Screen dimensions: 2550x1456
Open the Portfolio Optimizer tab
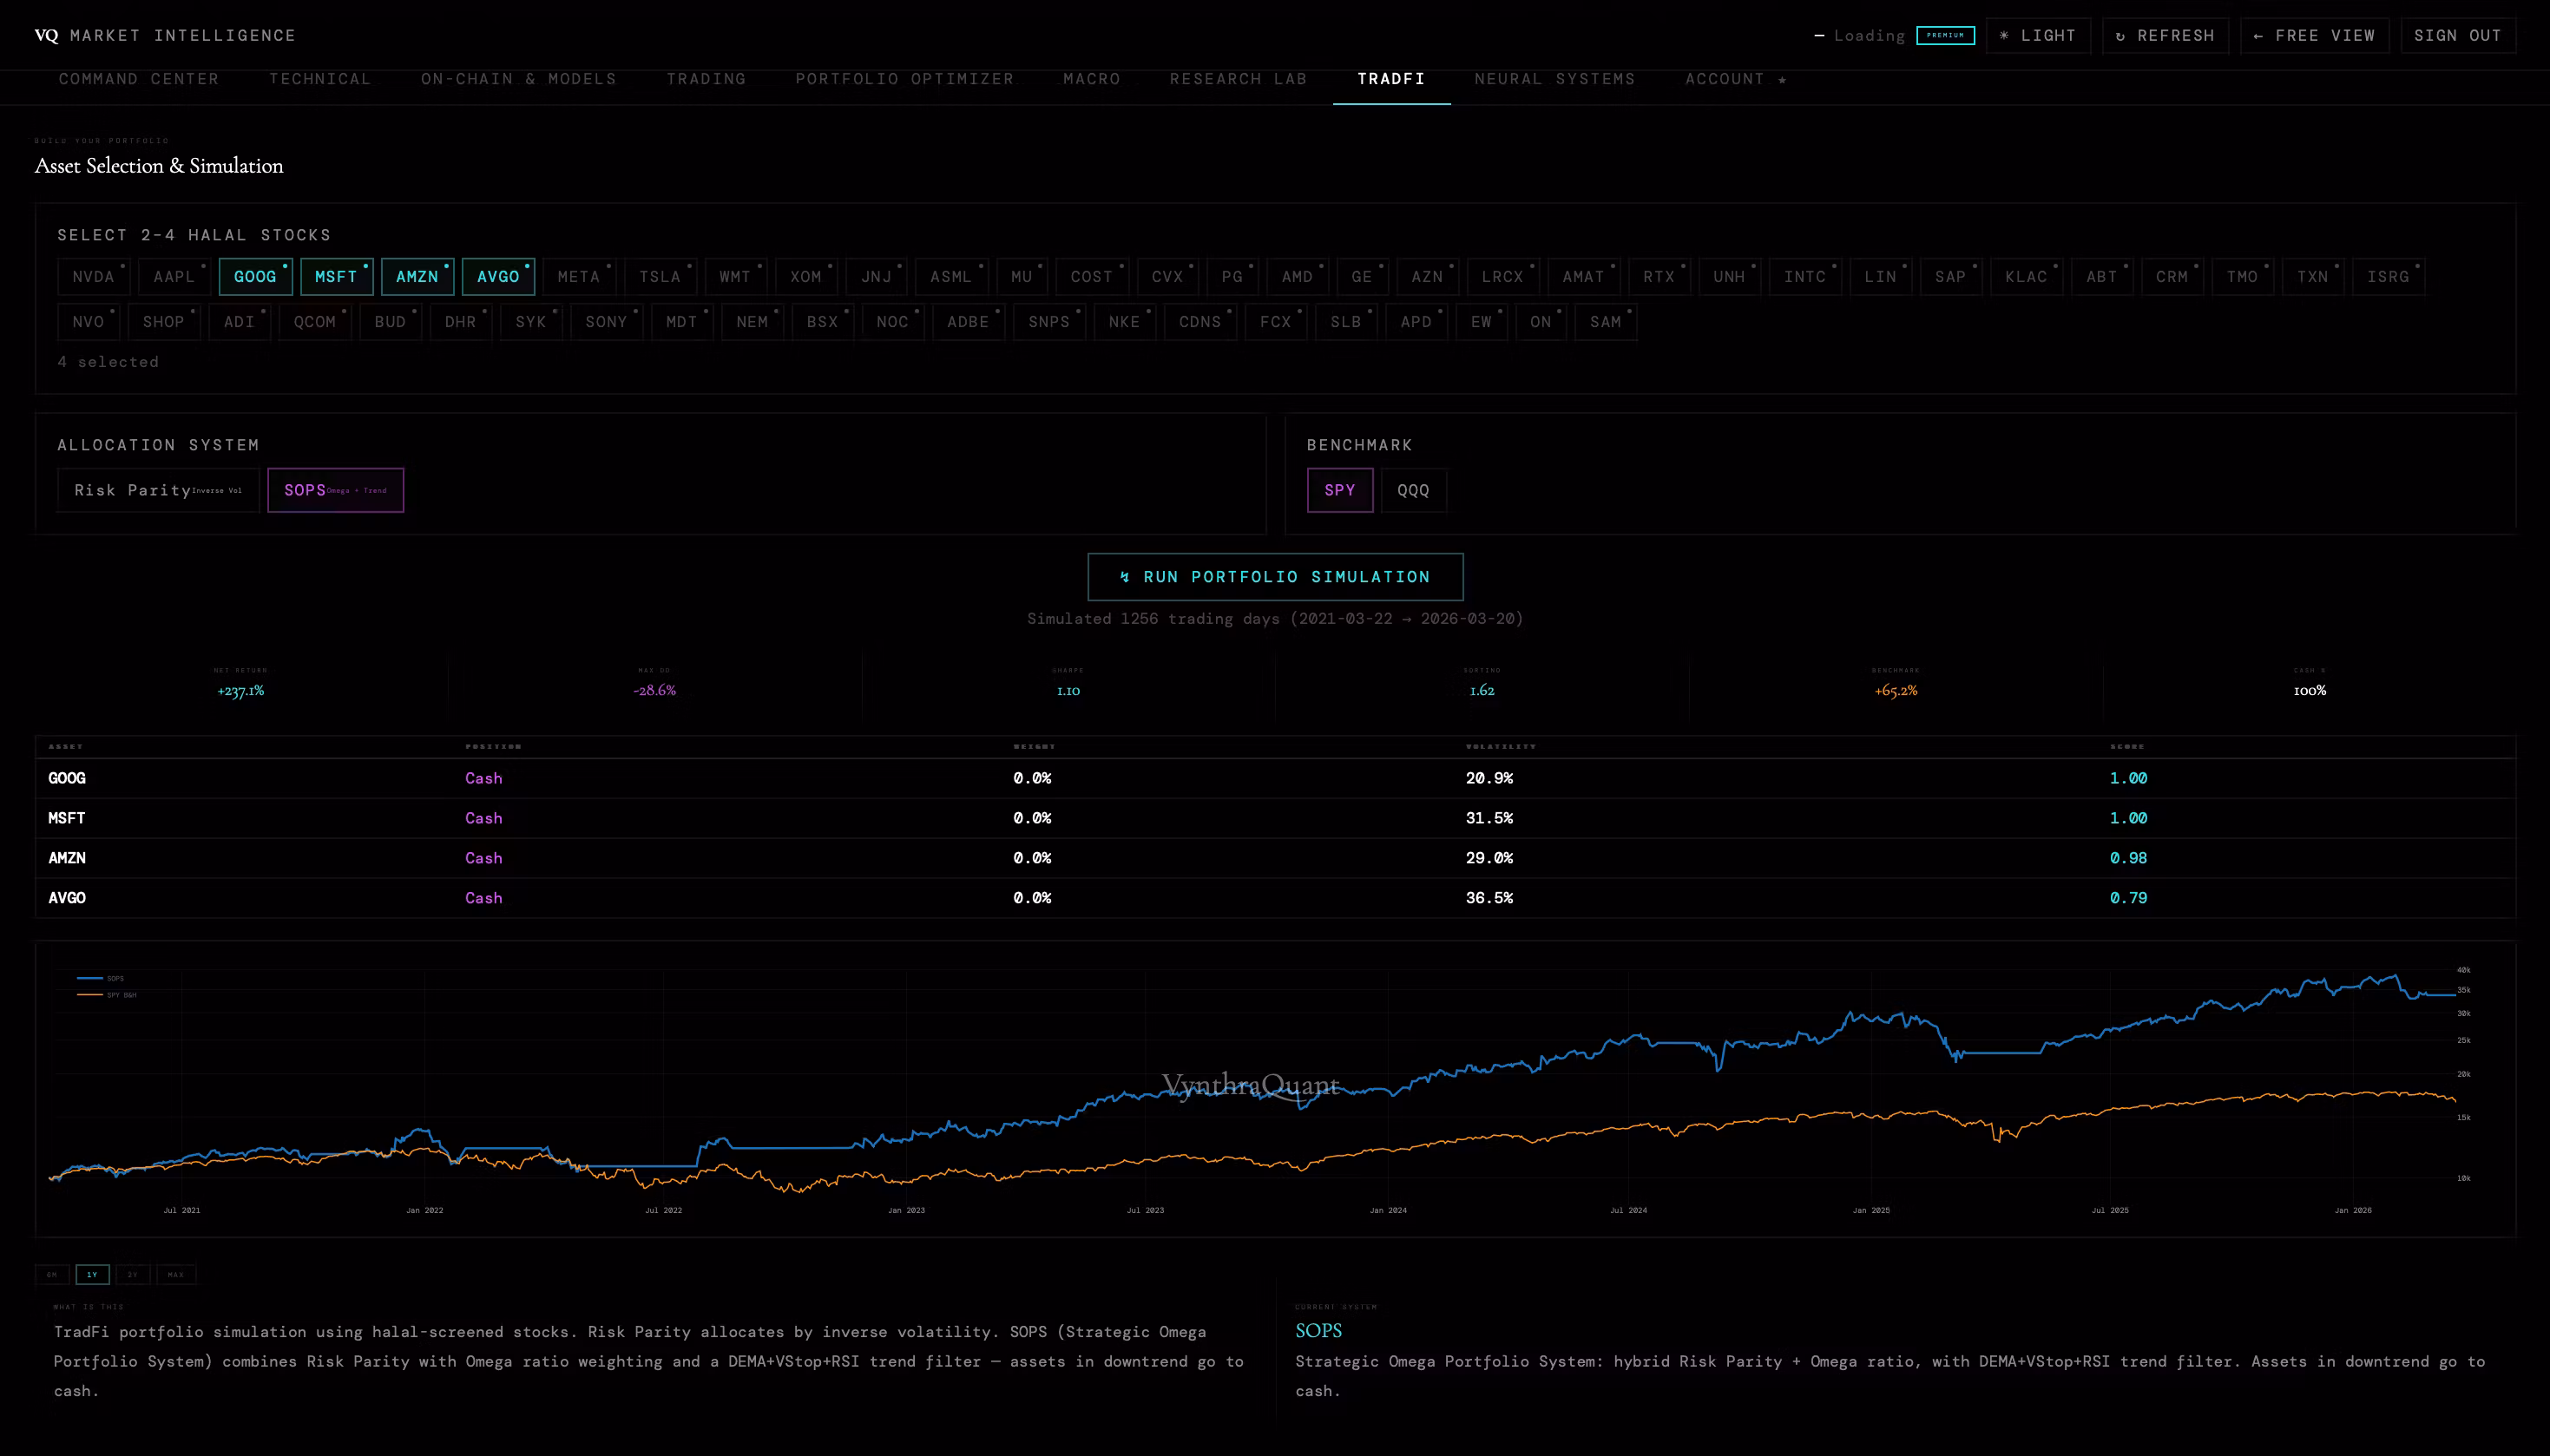coord(904,79)
